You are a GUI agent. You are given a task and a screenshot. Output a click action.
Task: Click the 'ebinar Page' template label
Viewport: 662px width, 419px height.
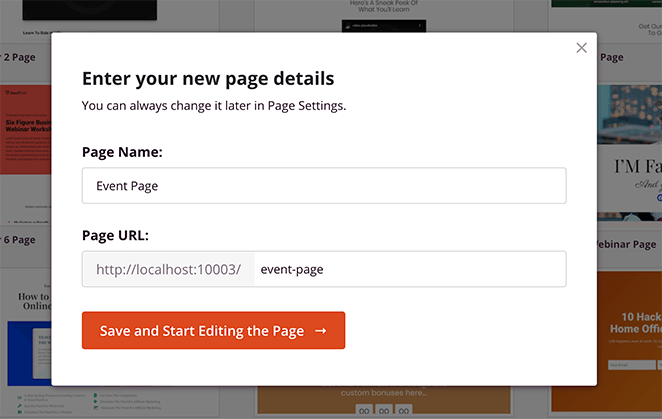(627, 244)
